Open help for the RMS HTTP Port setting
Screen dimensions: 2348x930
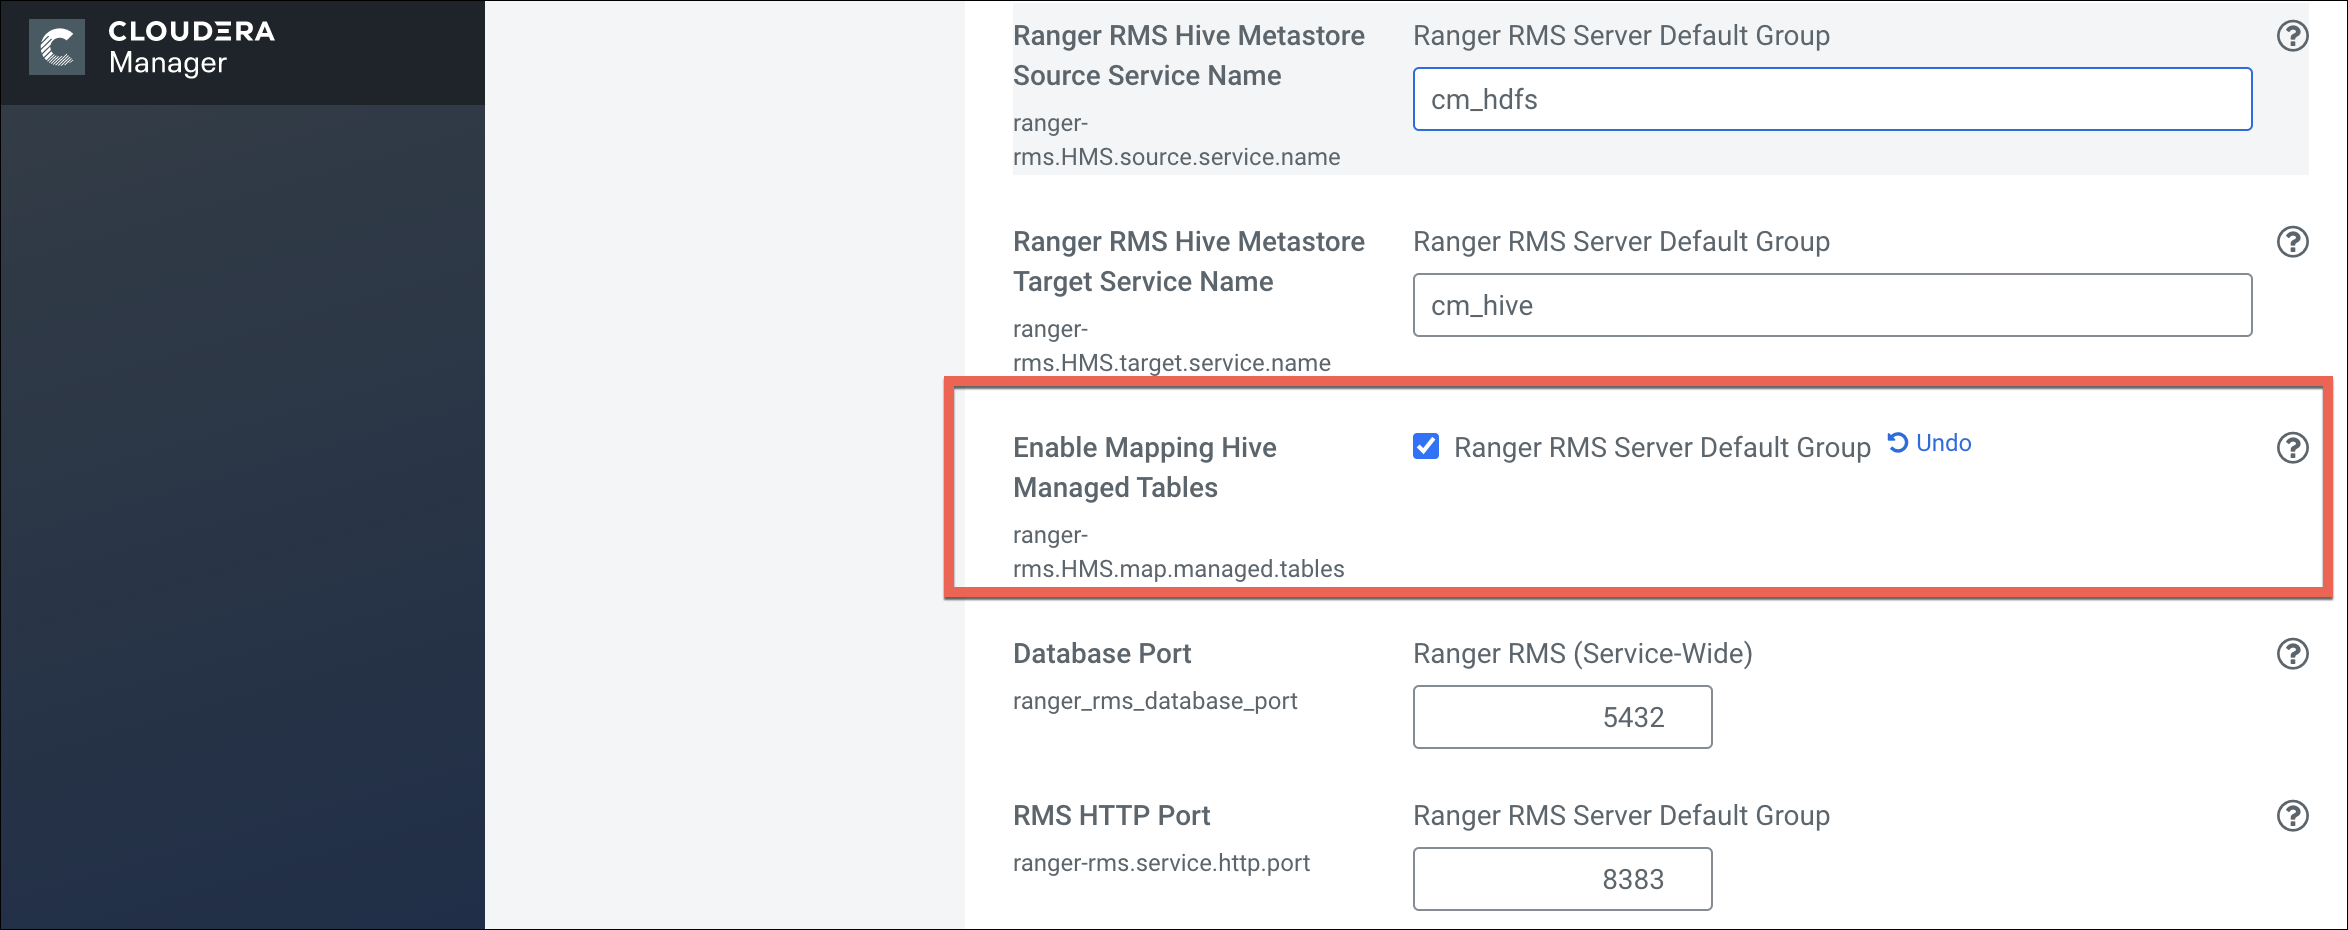[x=2292, y=816]
